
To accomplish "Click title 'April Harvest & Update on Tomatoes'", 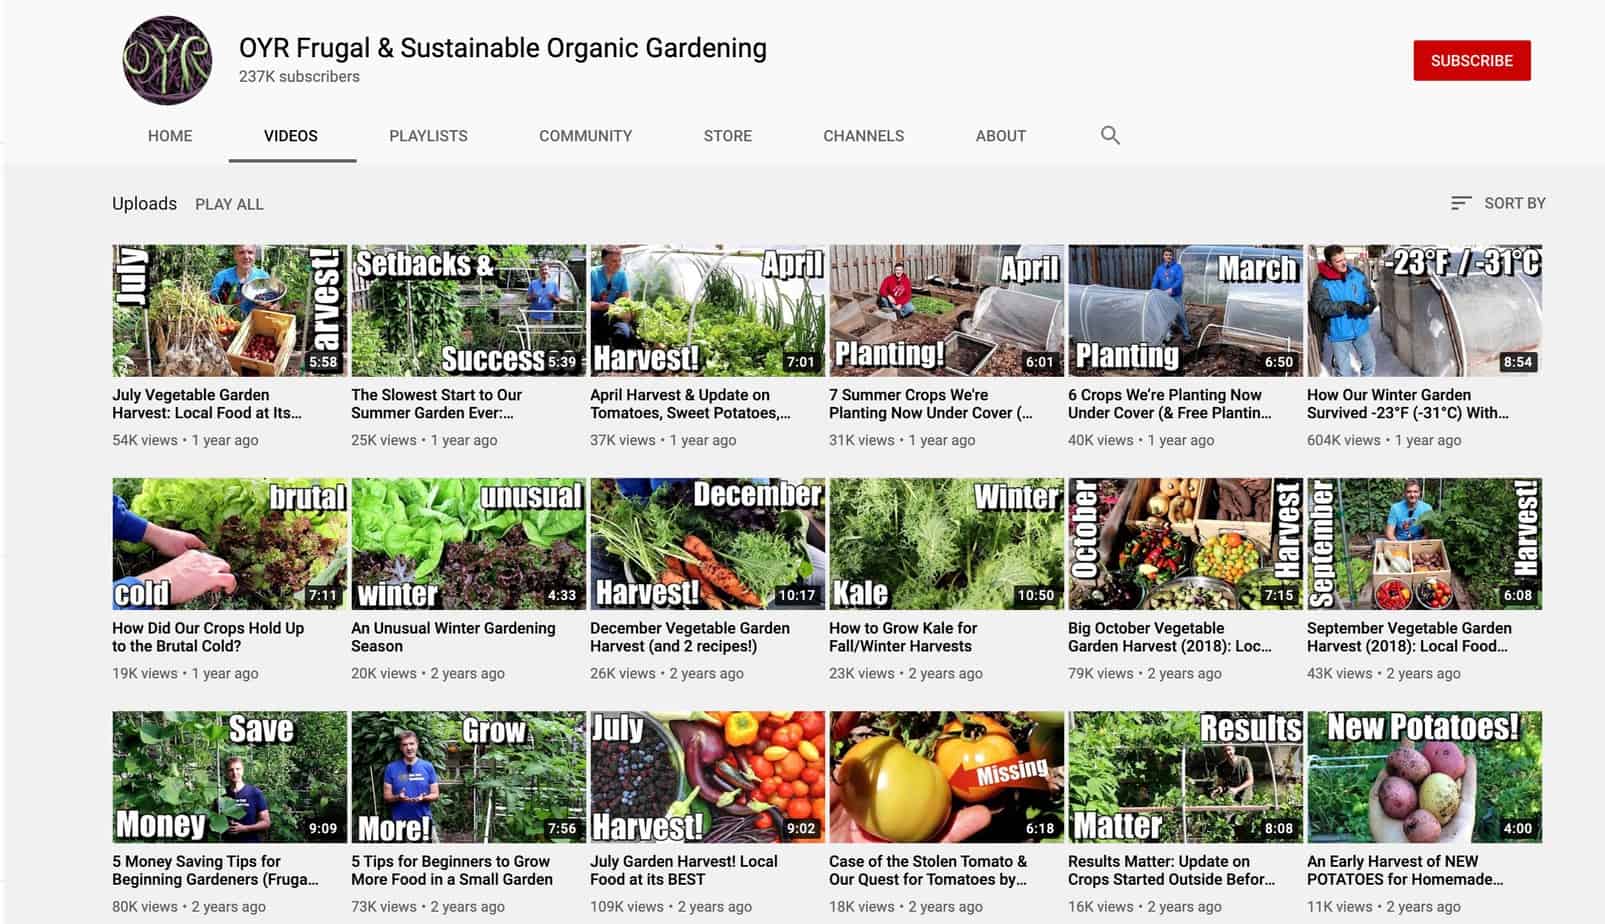I will [x=690, y=404].
